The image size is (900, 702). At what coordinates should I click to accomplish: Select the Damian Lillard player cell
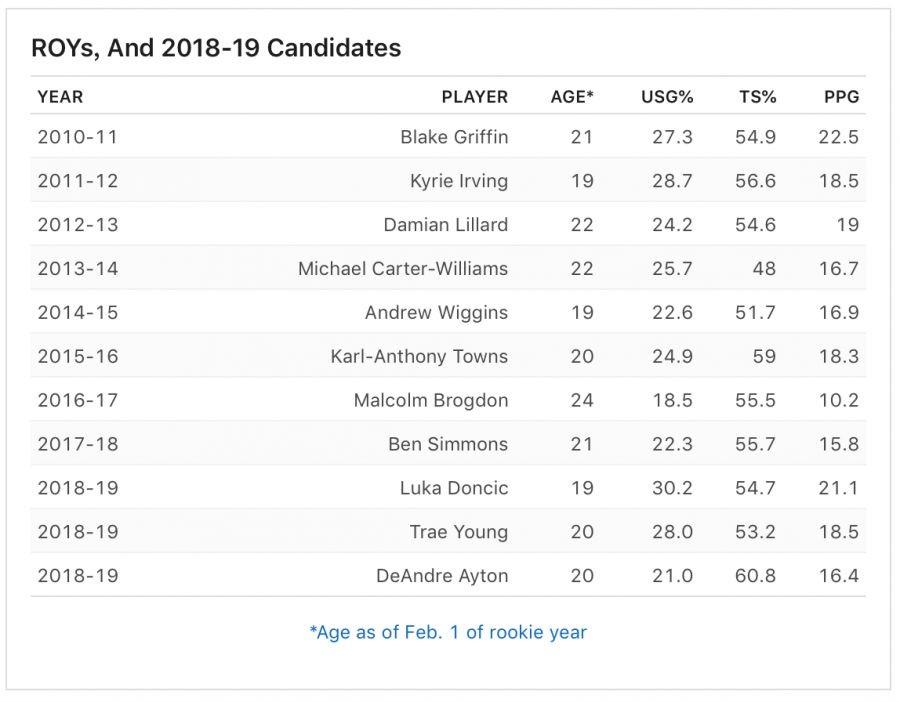(x=446, y=225)
